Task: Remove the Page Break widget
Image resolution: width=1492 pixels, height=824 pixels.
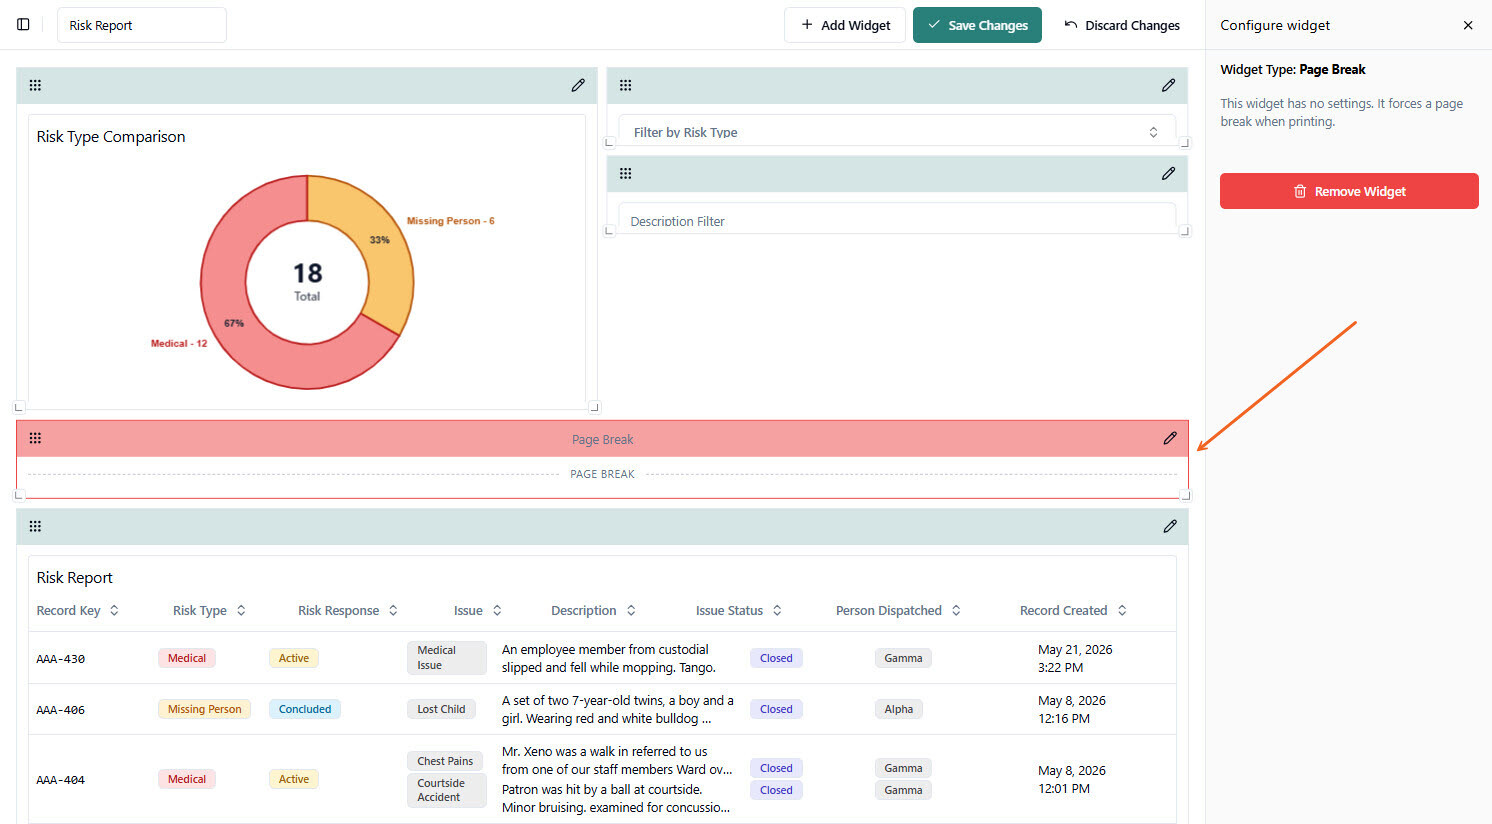Action: point(1349,191)
